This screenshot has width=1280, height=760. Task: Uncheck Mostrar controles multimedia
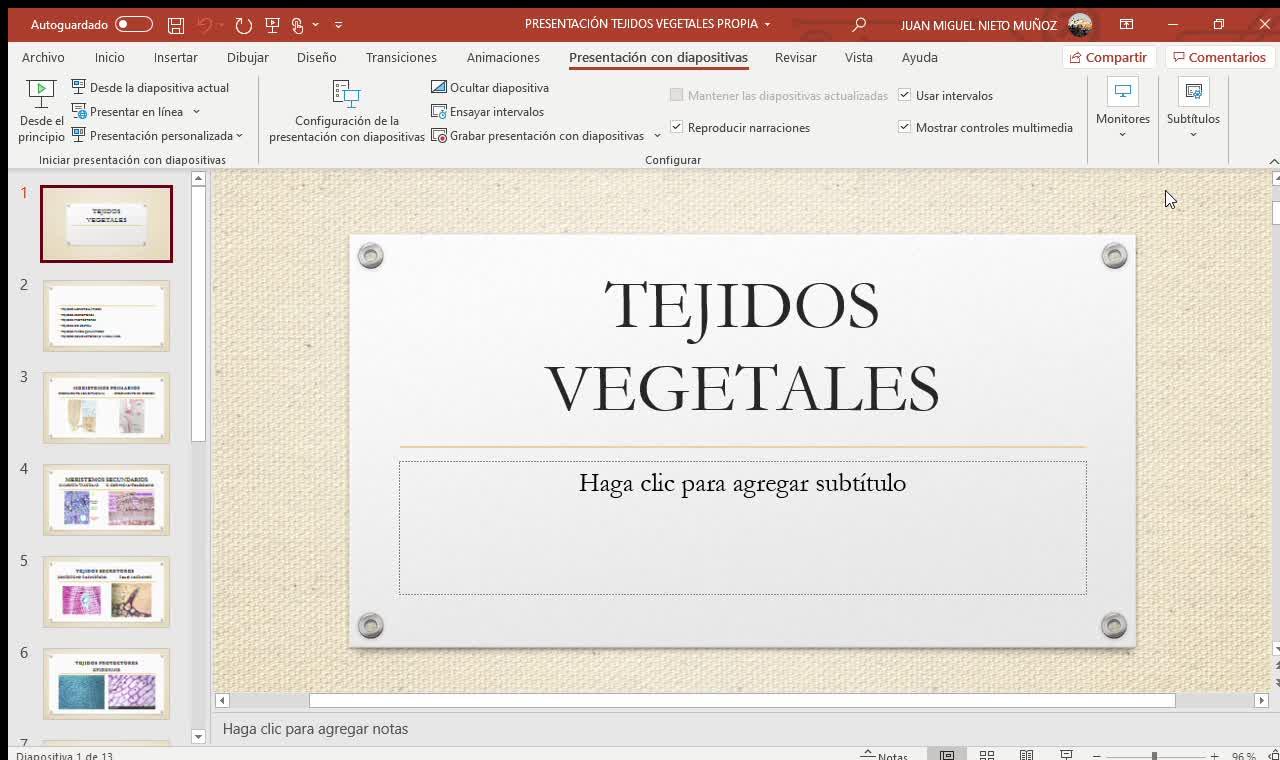[x=905, y=128]
